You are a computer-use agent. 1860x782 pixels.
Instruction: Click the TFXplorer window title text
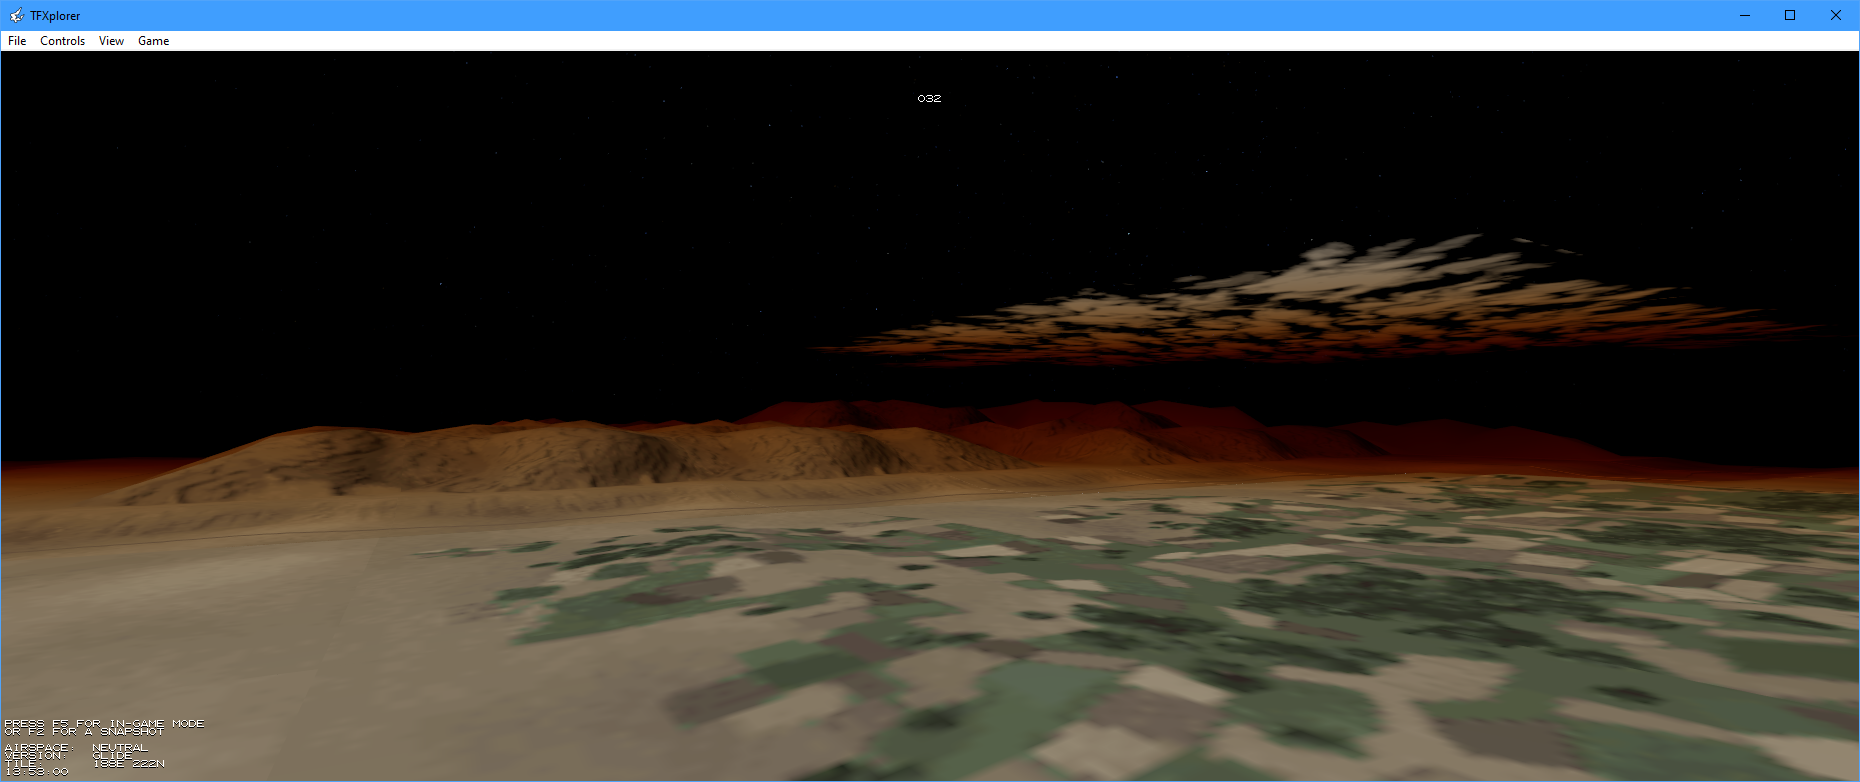[55, 15]
